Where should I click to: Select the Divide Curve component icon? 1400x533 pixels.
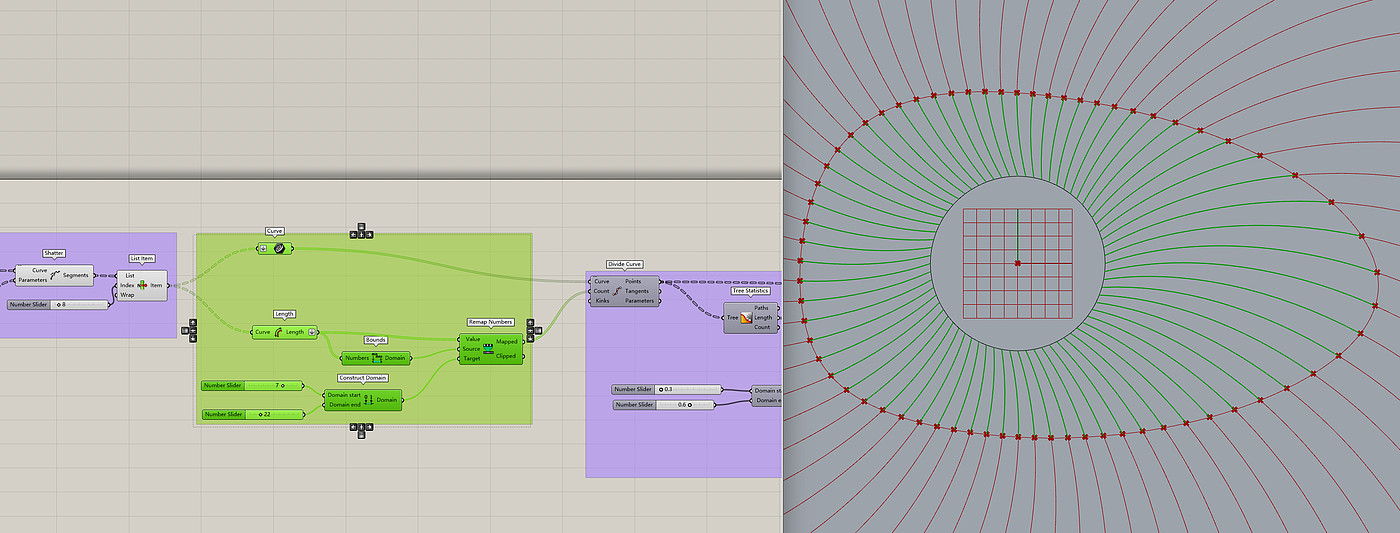pos(617,291)
